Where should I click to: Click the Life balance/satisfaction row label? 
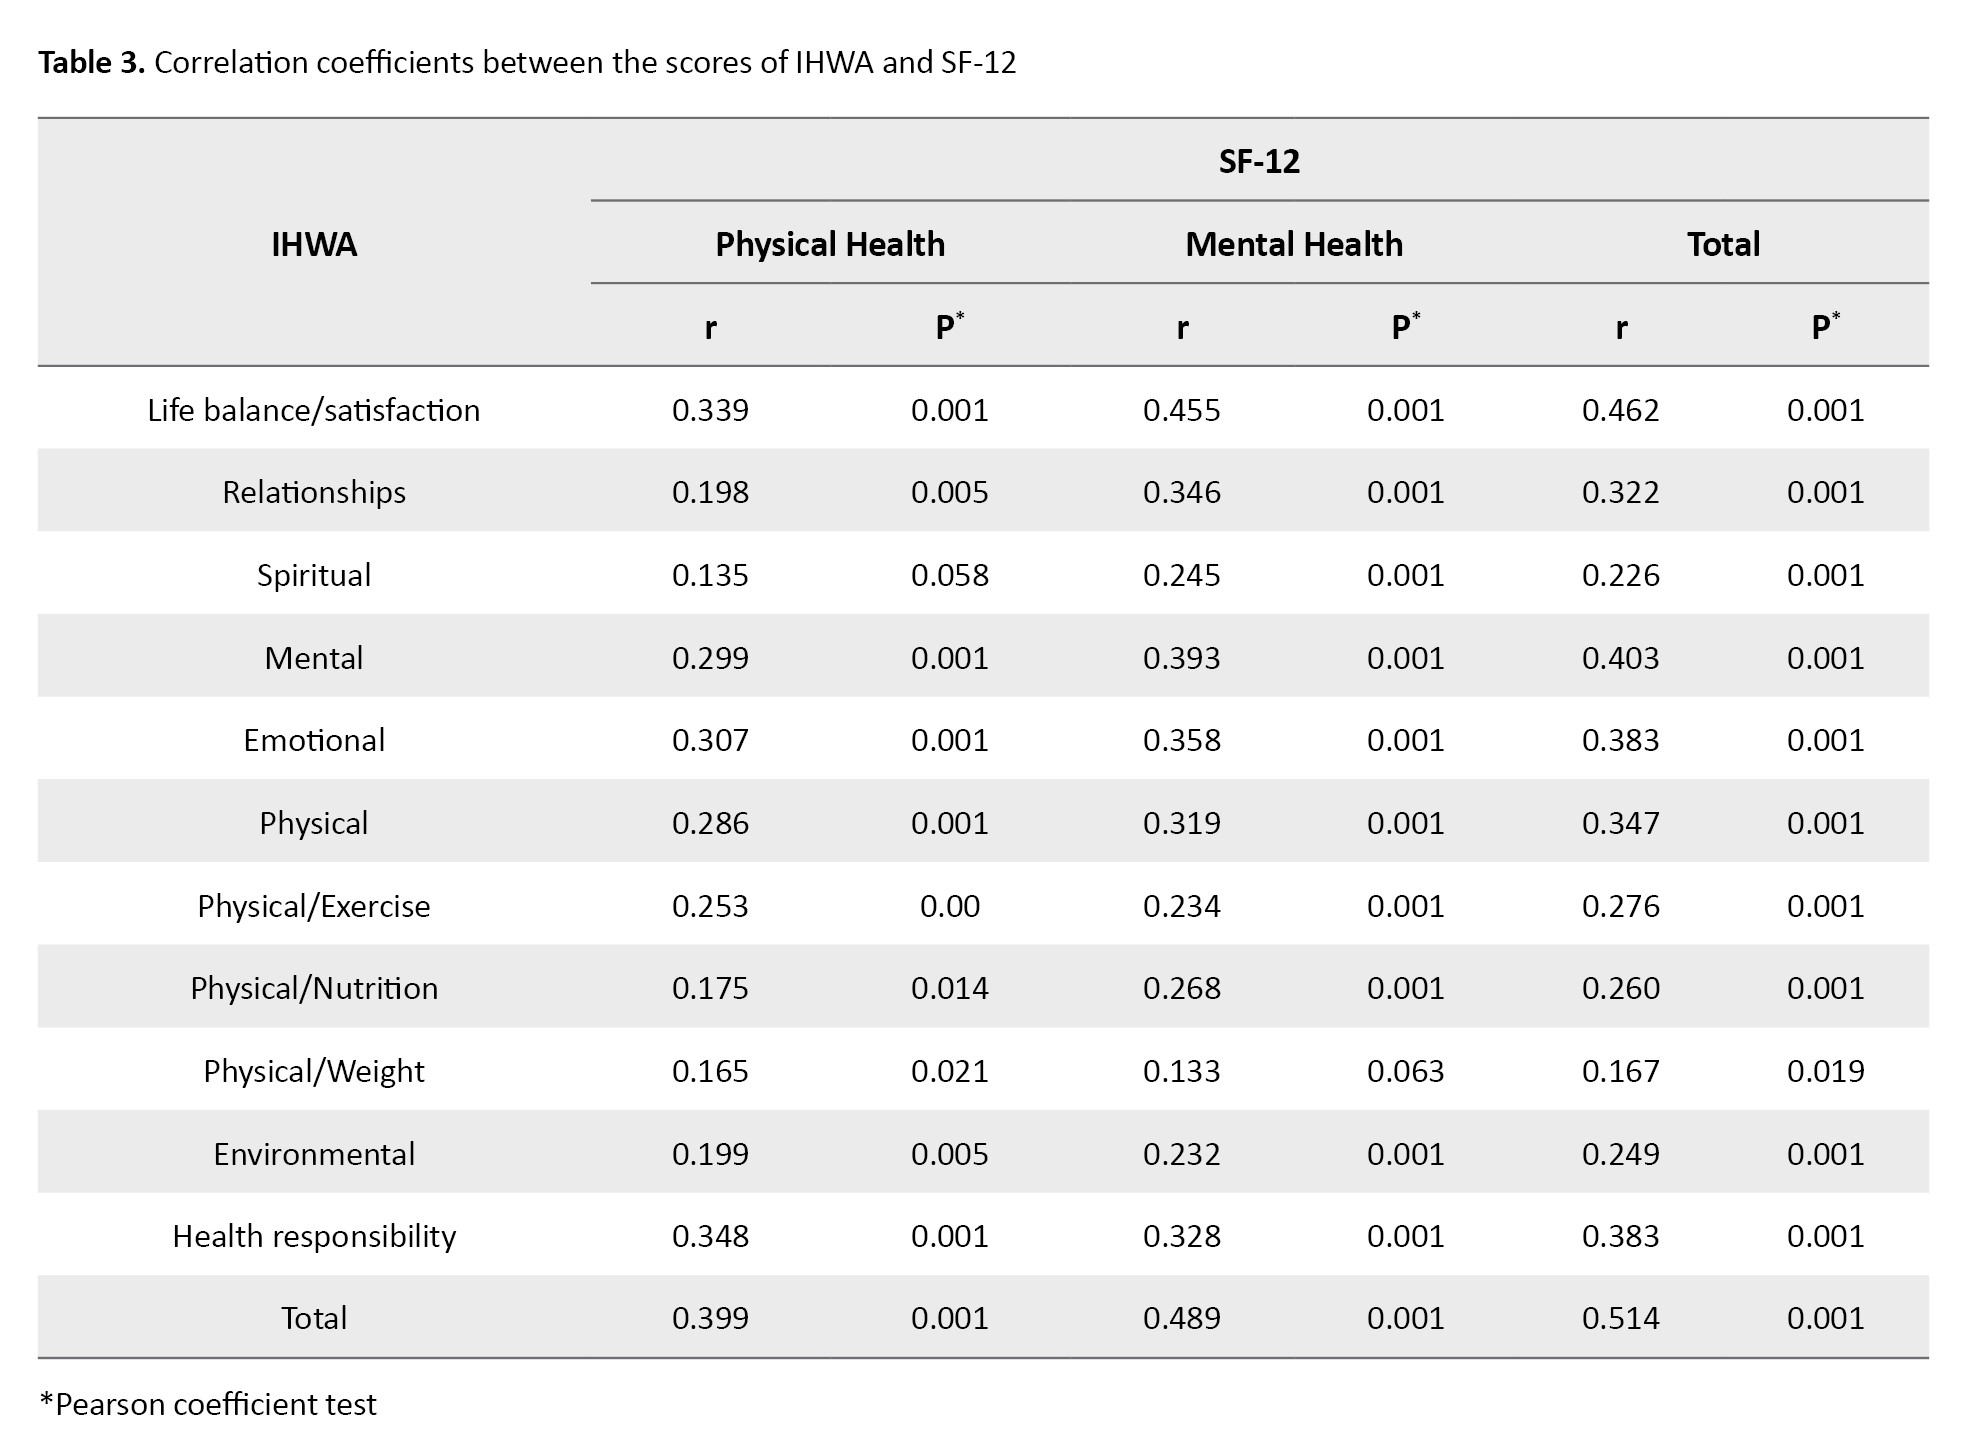[x=313, y=410]
